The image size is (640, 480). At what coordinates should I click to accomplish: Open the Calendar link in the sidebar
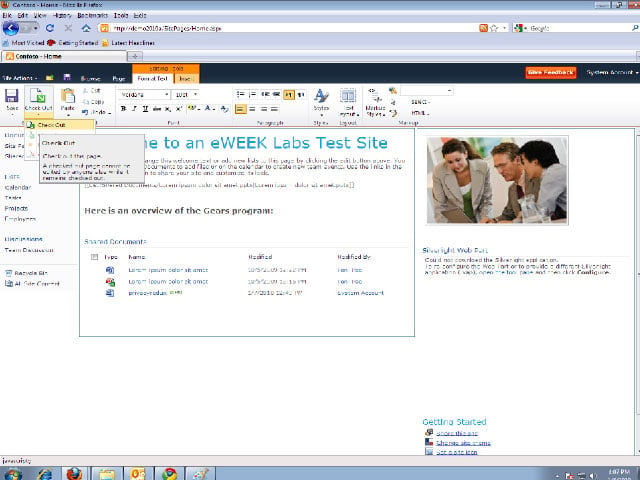[x=18, y=187]
